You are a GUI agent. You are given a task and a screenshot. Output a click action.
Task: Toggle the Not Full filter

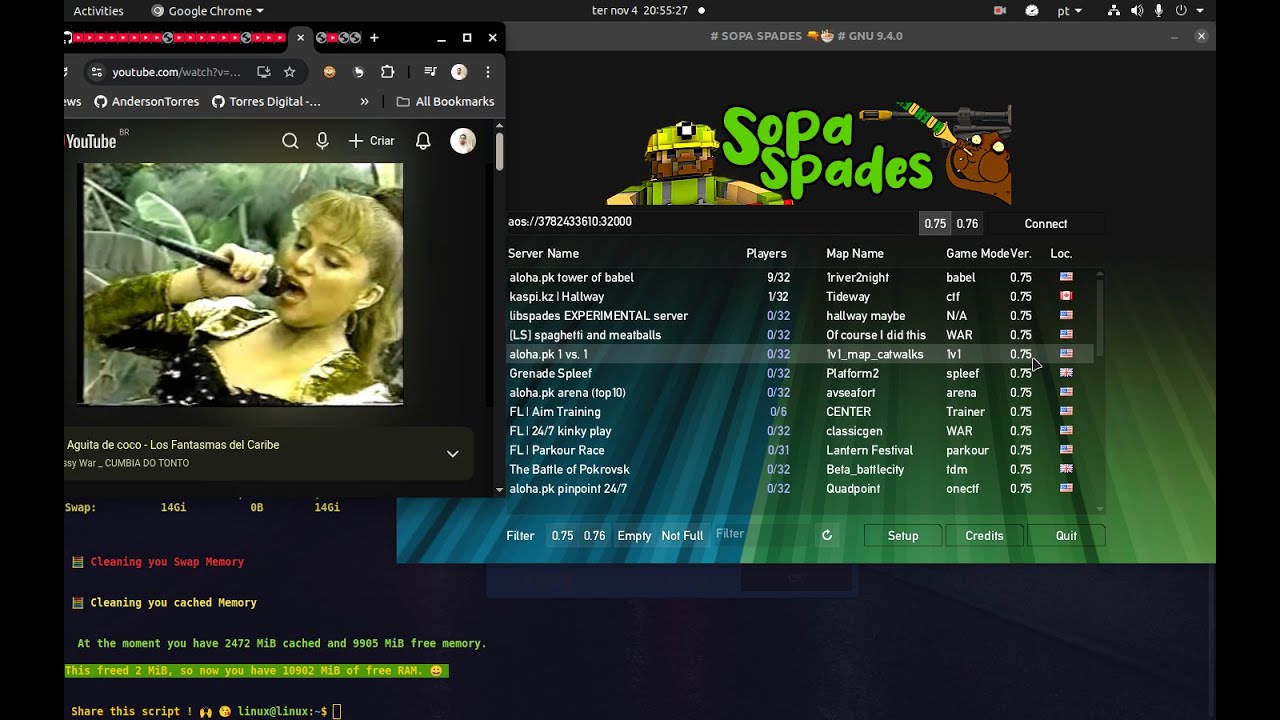click(682, 536)
